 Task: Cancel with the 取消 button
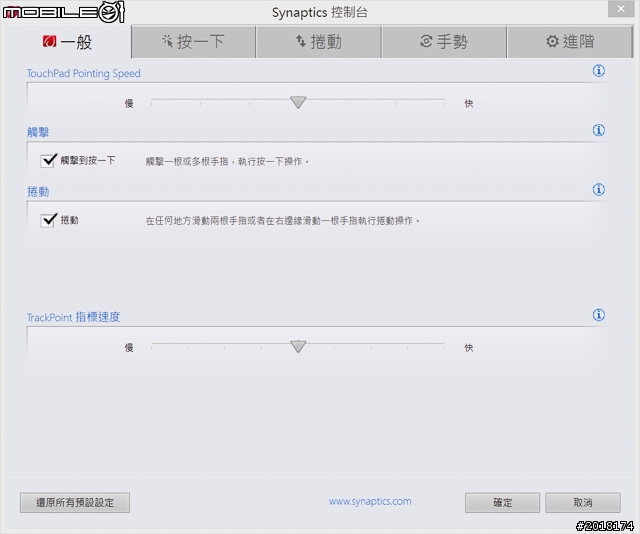tap(583, 503)
